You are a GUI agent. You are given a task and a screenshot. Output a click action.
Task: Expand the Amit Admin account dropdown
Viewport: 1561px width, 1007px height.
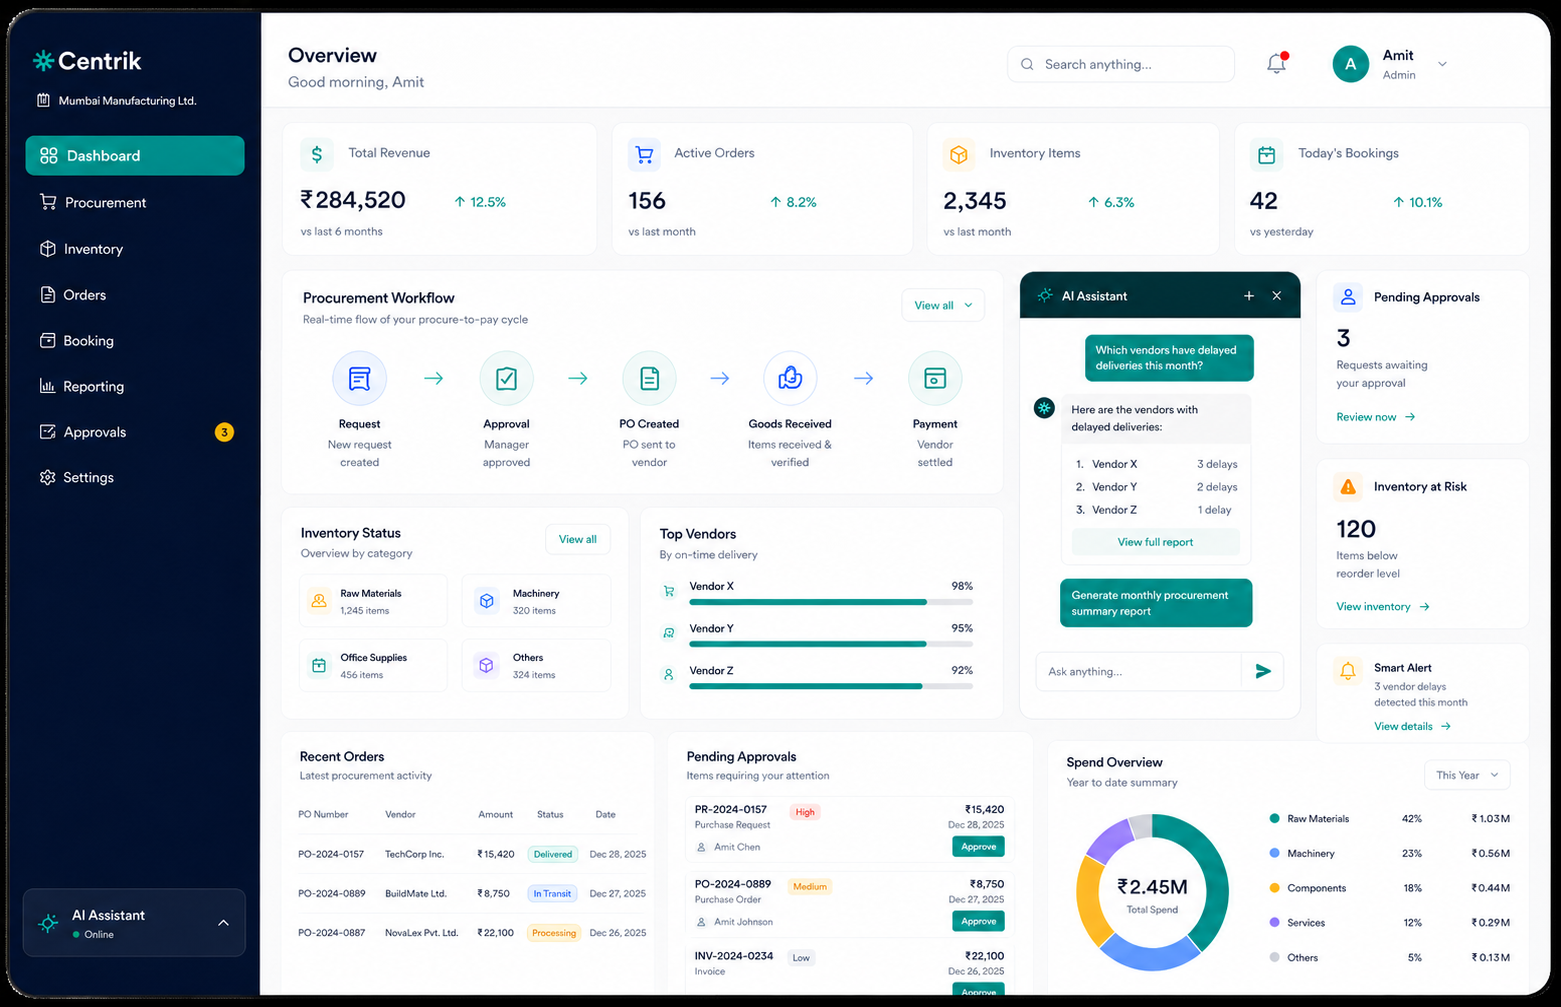point(1442,64)
